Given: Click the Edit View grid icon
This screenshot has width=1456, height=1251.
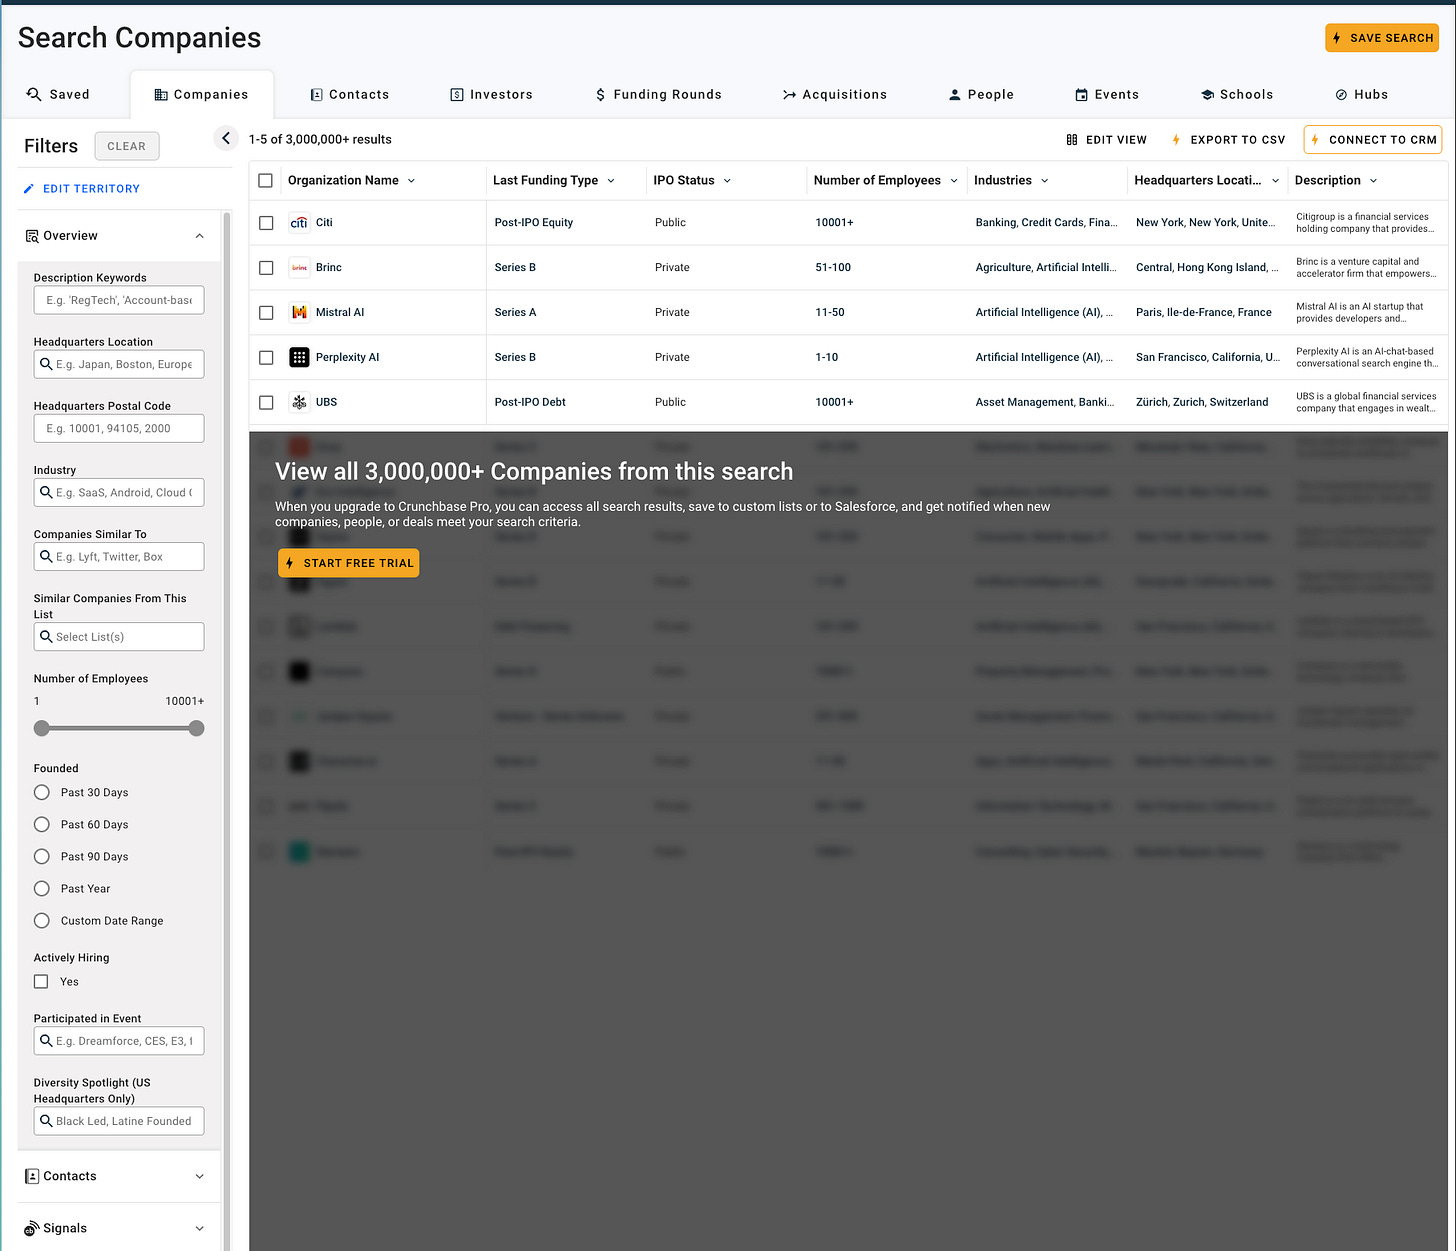Looking at the screenshot, I should pos(1072,140).
